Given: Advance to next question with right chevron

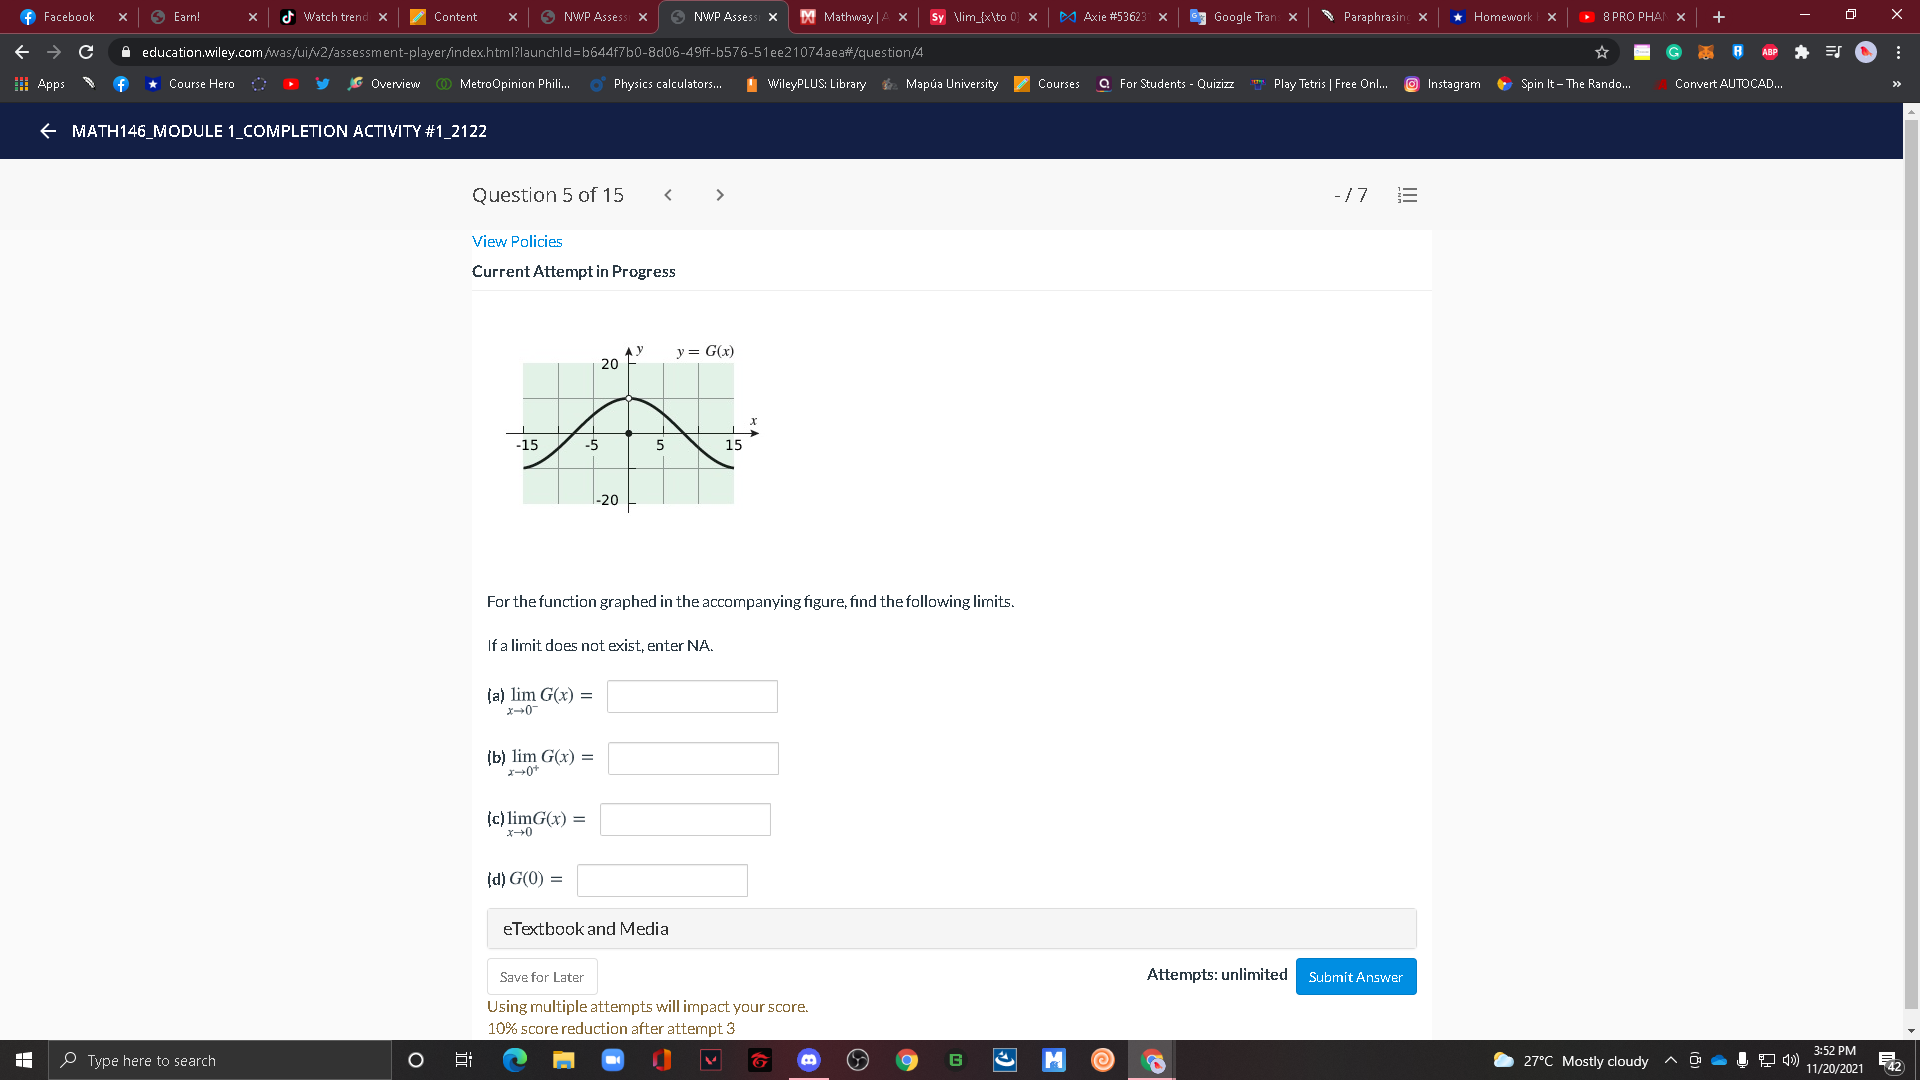Looking at the screenshot, I should pyautogui.click(x=720, y=195).
